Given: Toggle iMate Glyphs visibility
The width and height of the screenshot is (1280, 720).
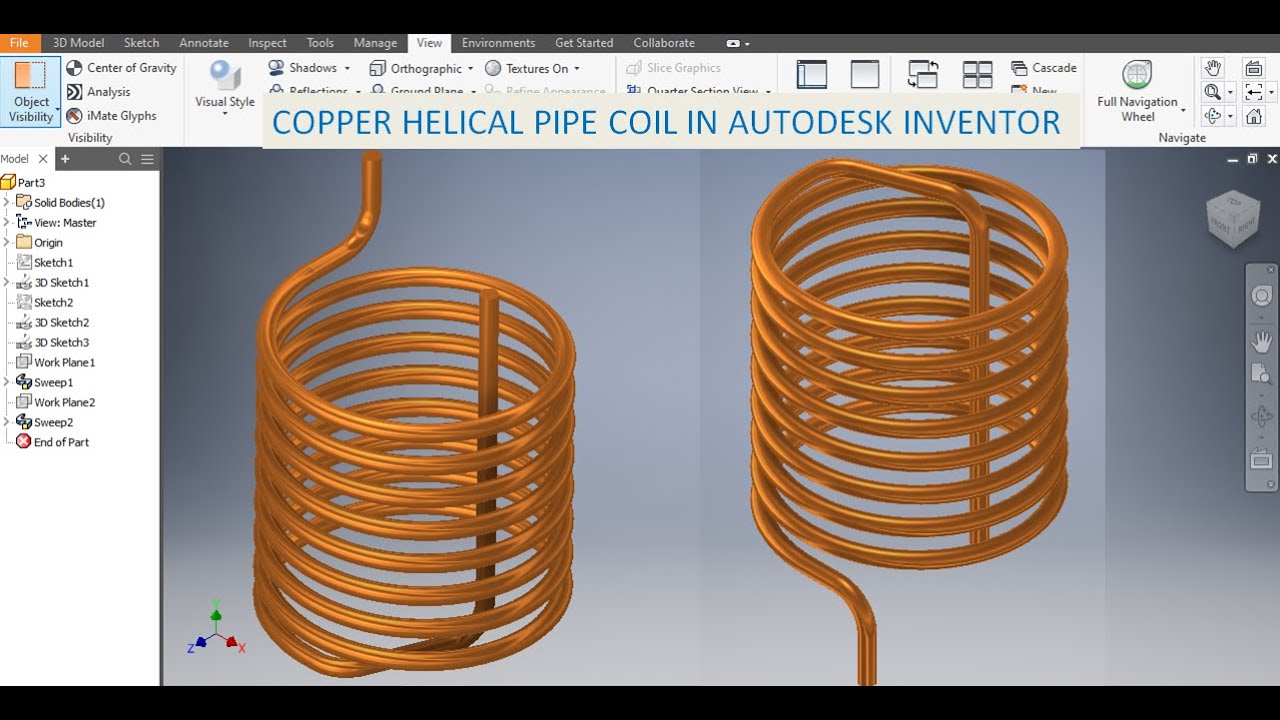Looking at the screenshot, I should pos(112,116).
